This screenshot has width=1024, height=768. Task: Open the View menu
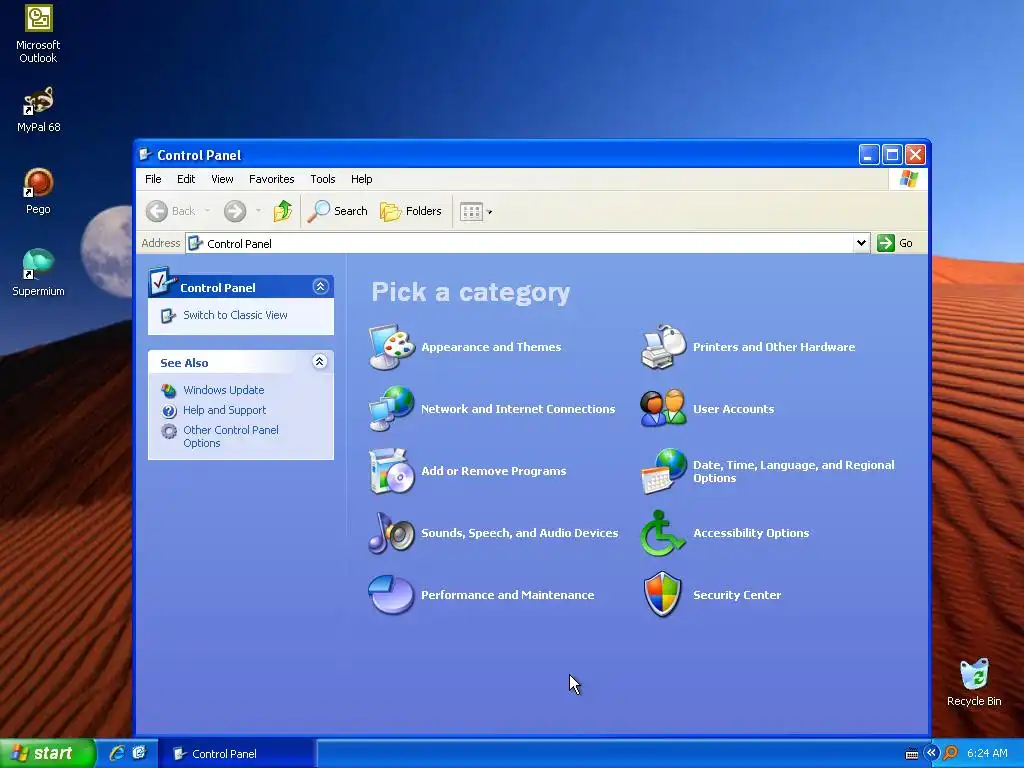(222, 179)
